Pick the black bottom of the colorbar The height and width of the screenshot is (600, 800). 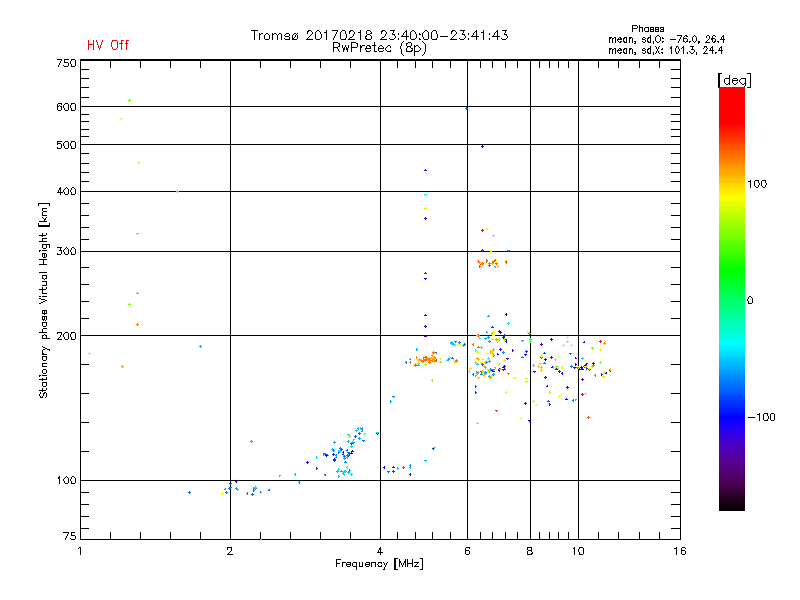(x=731, y=505)
